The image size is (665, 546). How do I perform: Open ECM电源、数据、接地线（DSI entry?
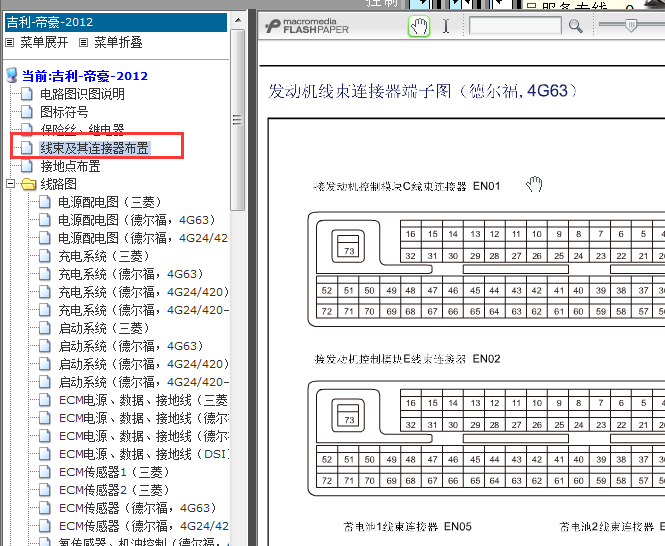[144, 454]
